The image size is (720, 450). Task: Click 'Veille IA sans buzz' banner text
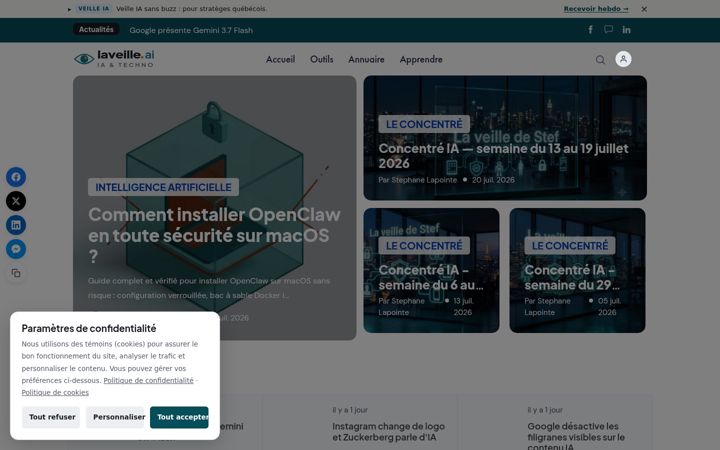coord(191,9)
